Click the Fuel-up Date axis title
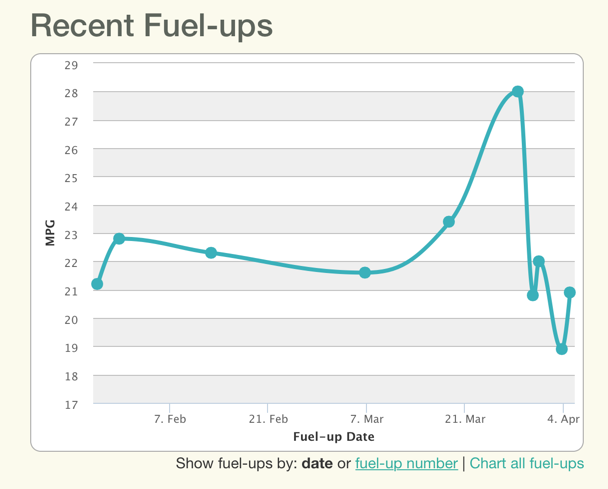Image resolution: width=608 pixels, height=489 pixels. click(x=334, y=437)
